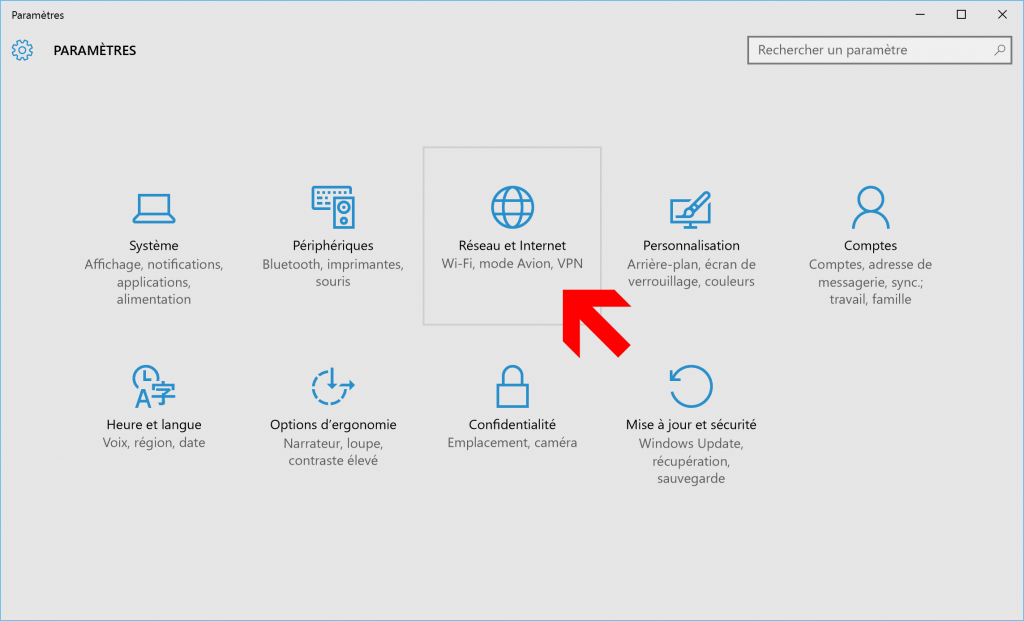The height and width of the screenshot is (621, 1024).
Task: Click 'Wi-Fi, mode Avion, VPN' description
Action: (512, 264)
